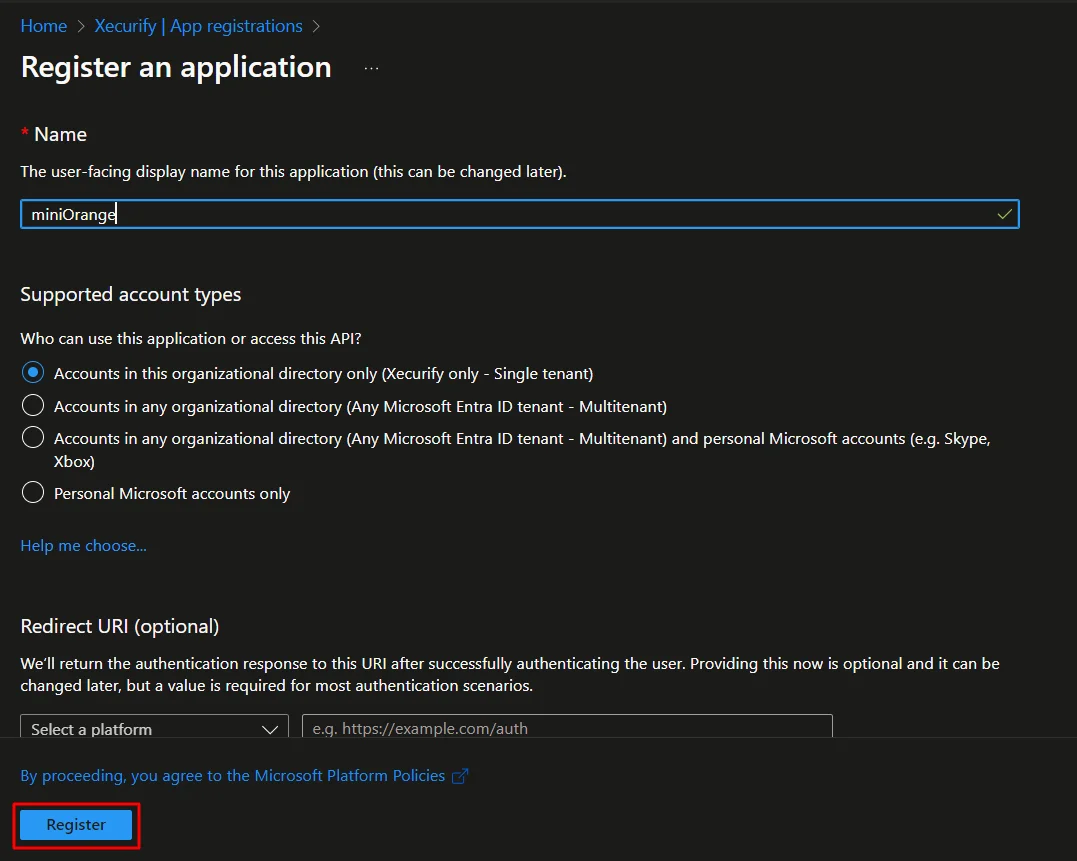Screen dimensions: 1077x861
Task: Open the ellipsis menu beside the page title
Action: click(371, 66)
